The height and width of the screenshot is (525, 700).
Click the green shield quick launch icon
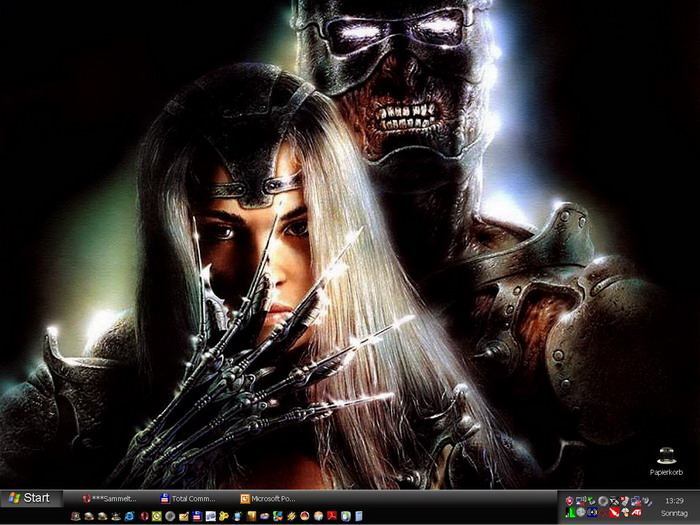(x=346, y=517)
